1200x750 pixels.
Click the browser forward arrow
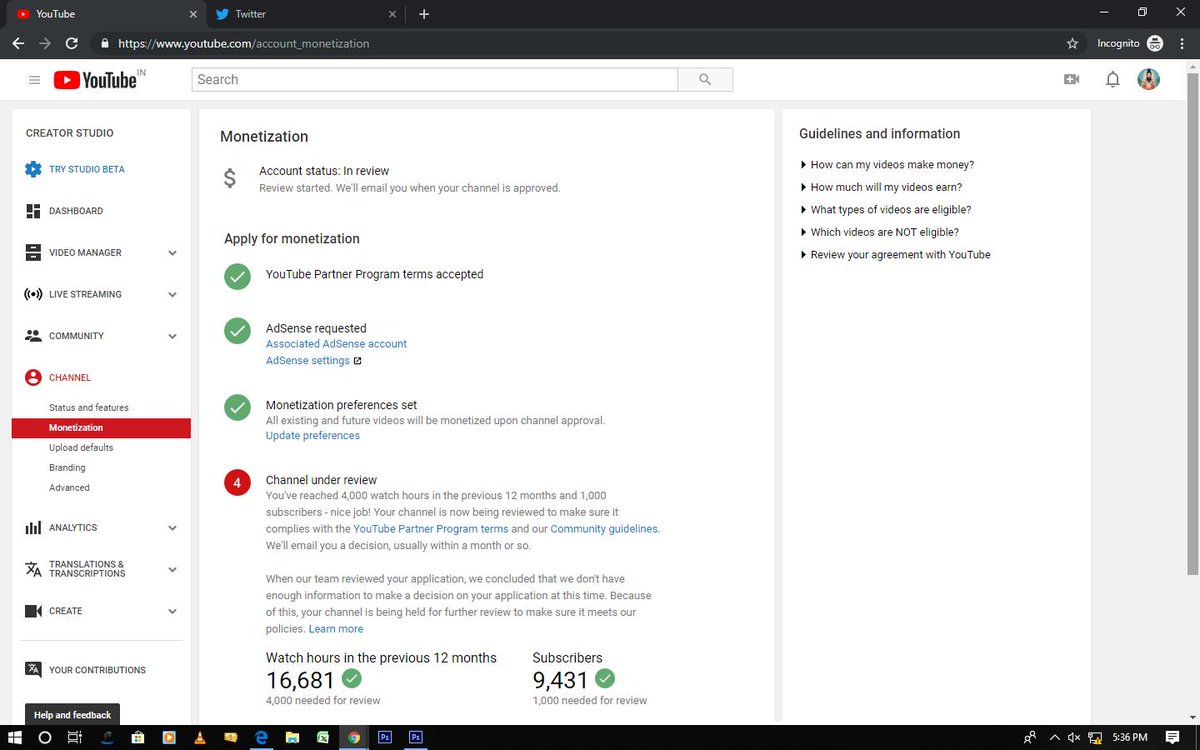point(45,44)
